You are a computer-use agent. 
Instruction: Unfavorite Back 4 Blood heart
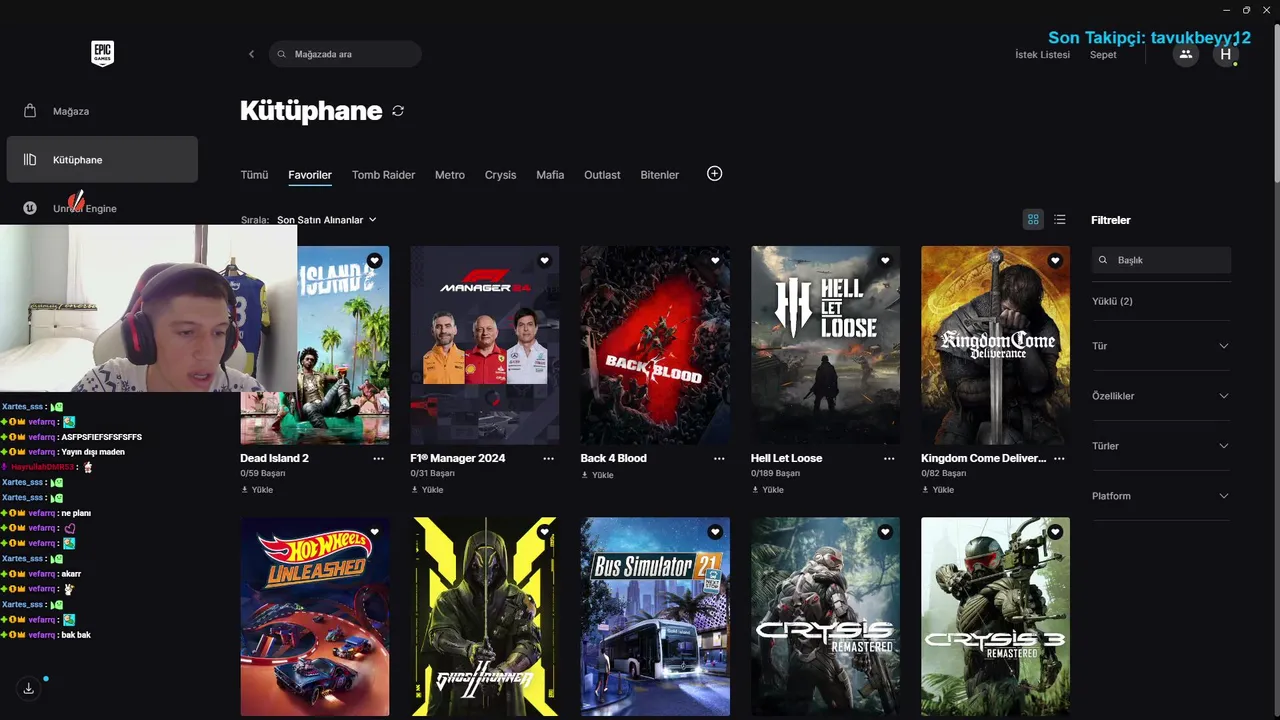(715, 261)
